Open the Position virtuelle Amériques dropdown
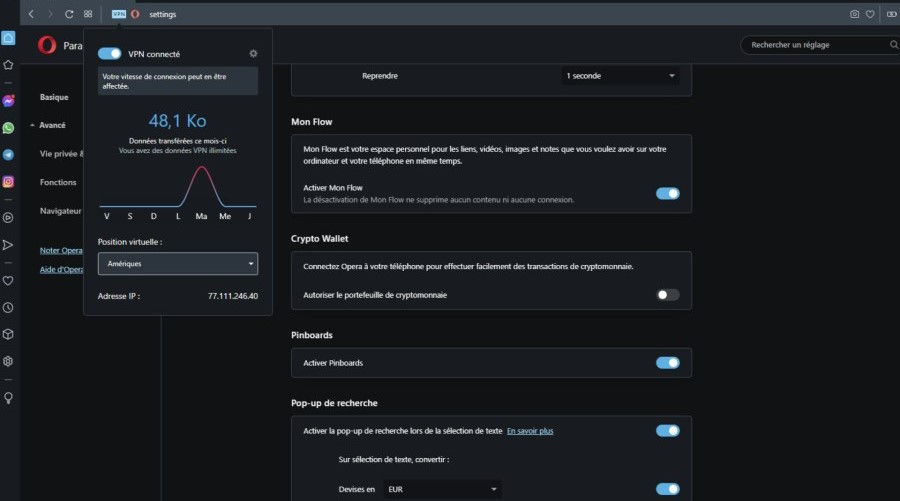900x501 pixels. (x=178, y=263)
